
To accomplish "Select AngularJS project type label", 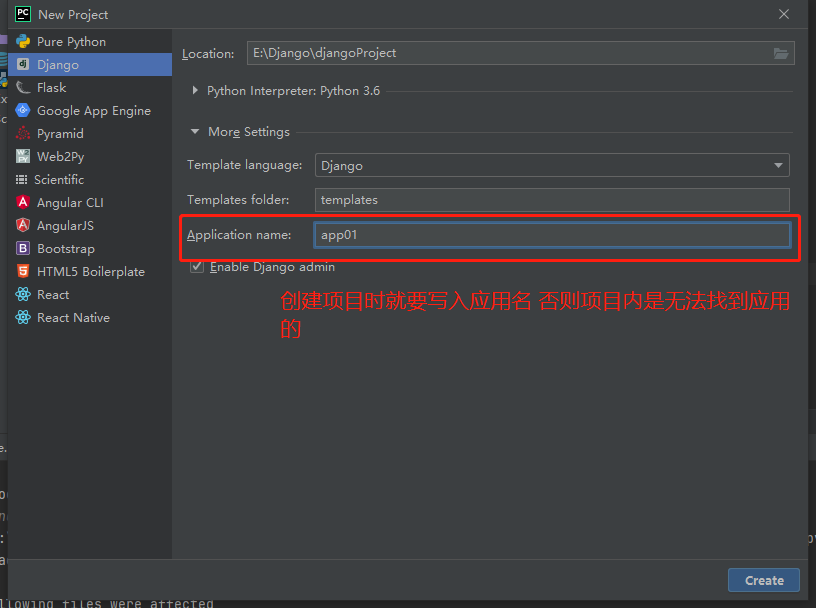I will (66, 225).
